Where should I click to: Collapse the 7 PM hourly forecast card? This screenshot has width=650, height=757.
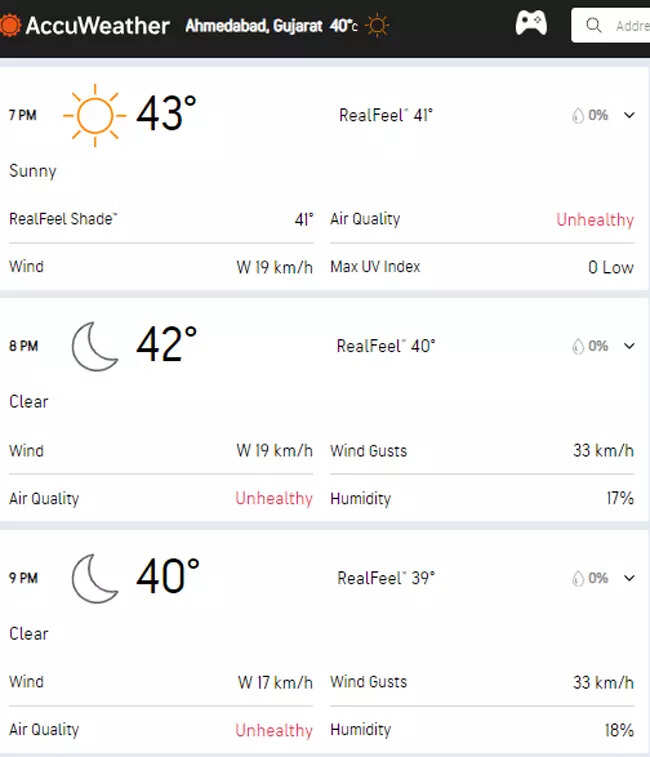click(x=629, y=116)
